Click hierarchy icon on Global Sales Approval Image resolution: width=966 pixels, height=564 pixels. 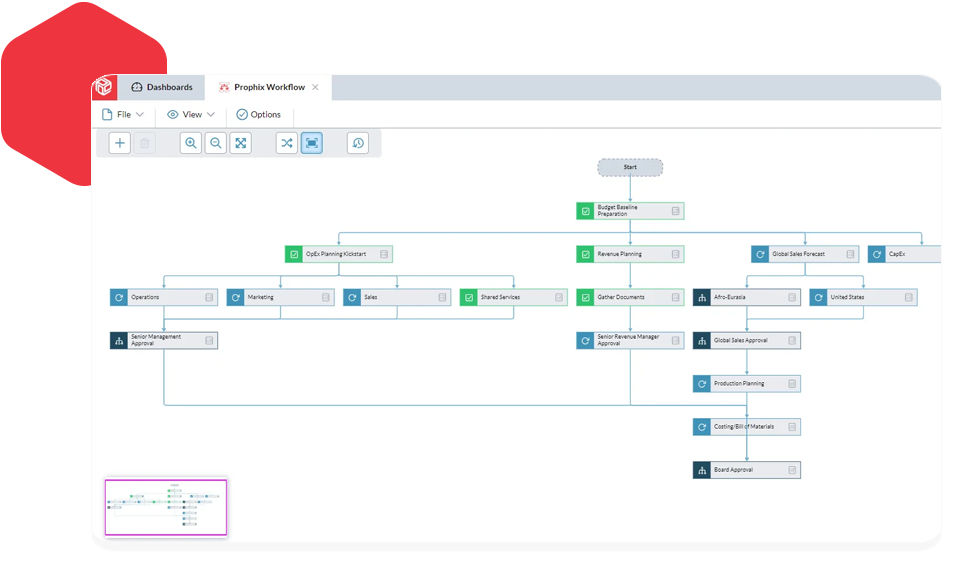[702, 340]
